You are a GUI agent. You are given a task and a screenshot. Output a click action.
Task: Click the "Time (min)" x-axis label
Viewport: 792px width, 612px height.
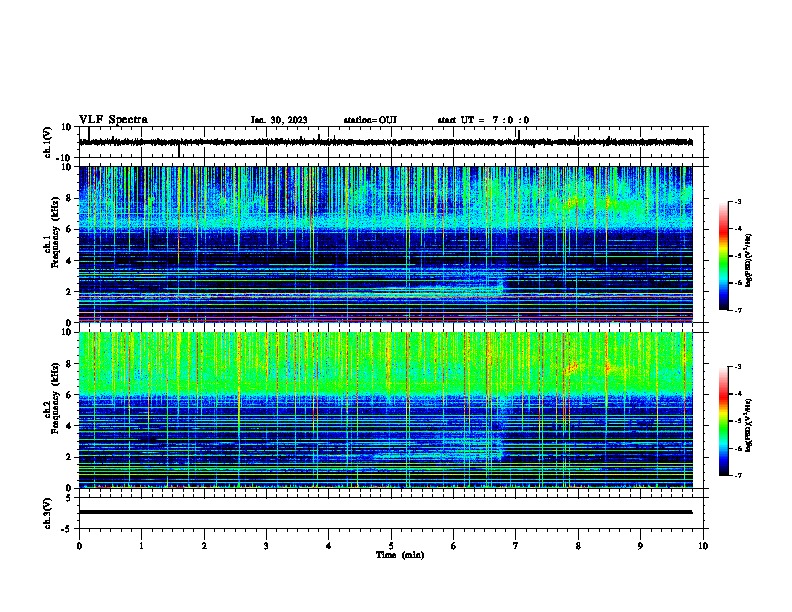pyautogui.click(x=400, y=555)
